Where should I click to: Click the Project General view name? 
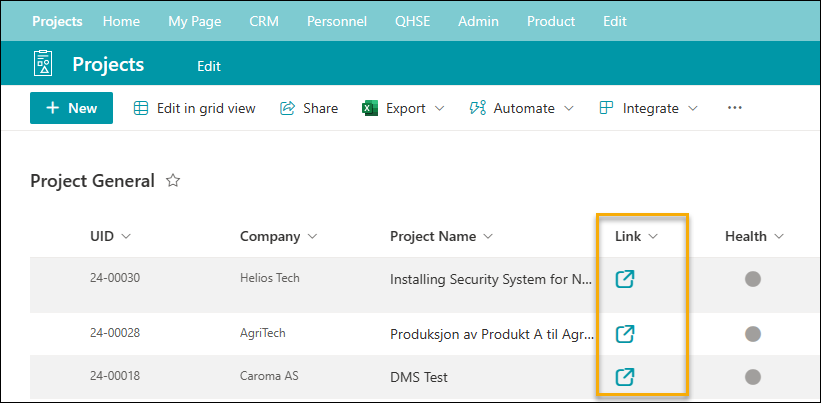coord(93,181)
